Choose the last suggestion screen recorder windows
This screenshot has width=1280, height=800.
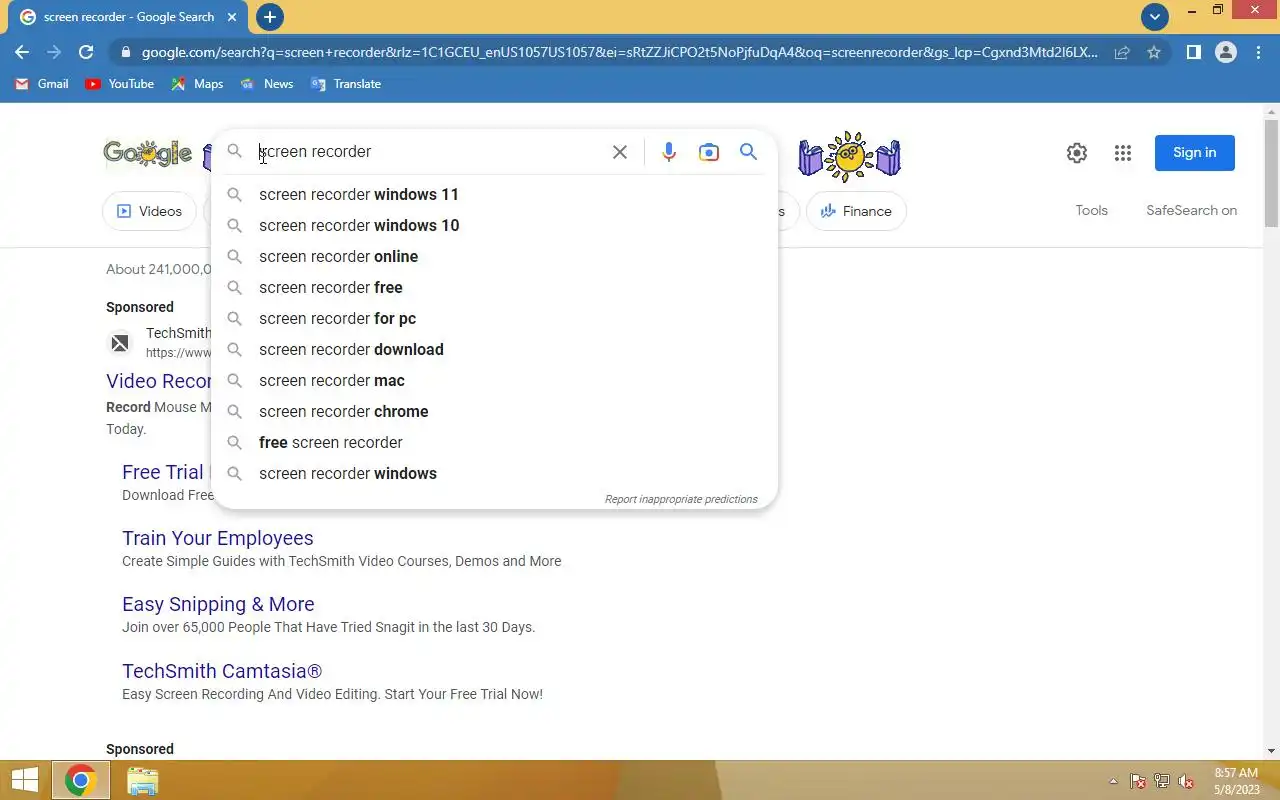494,473
